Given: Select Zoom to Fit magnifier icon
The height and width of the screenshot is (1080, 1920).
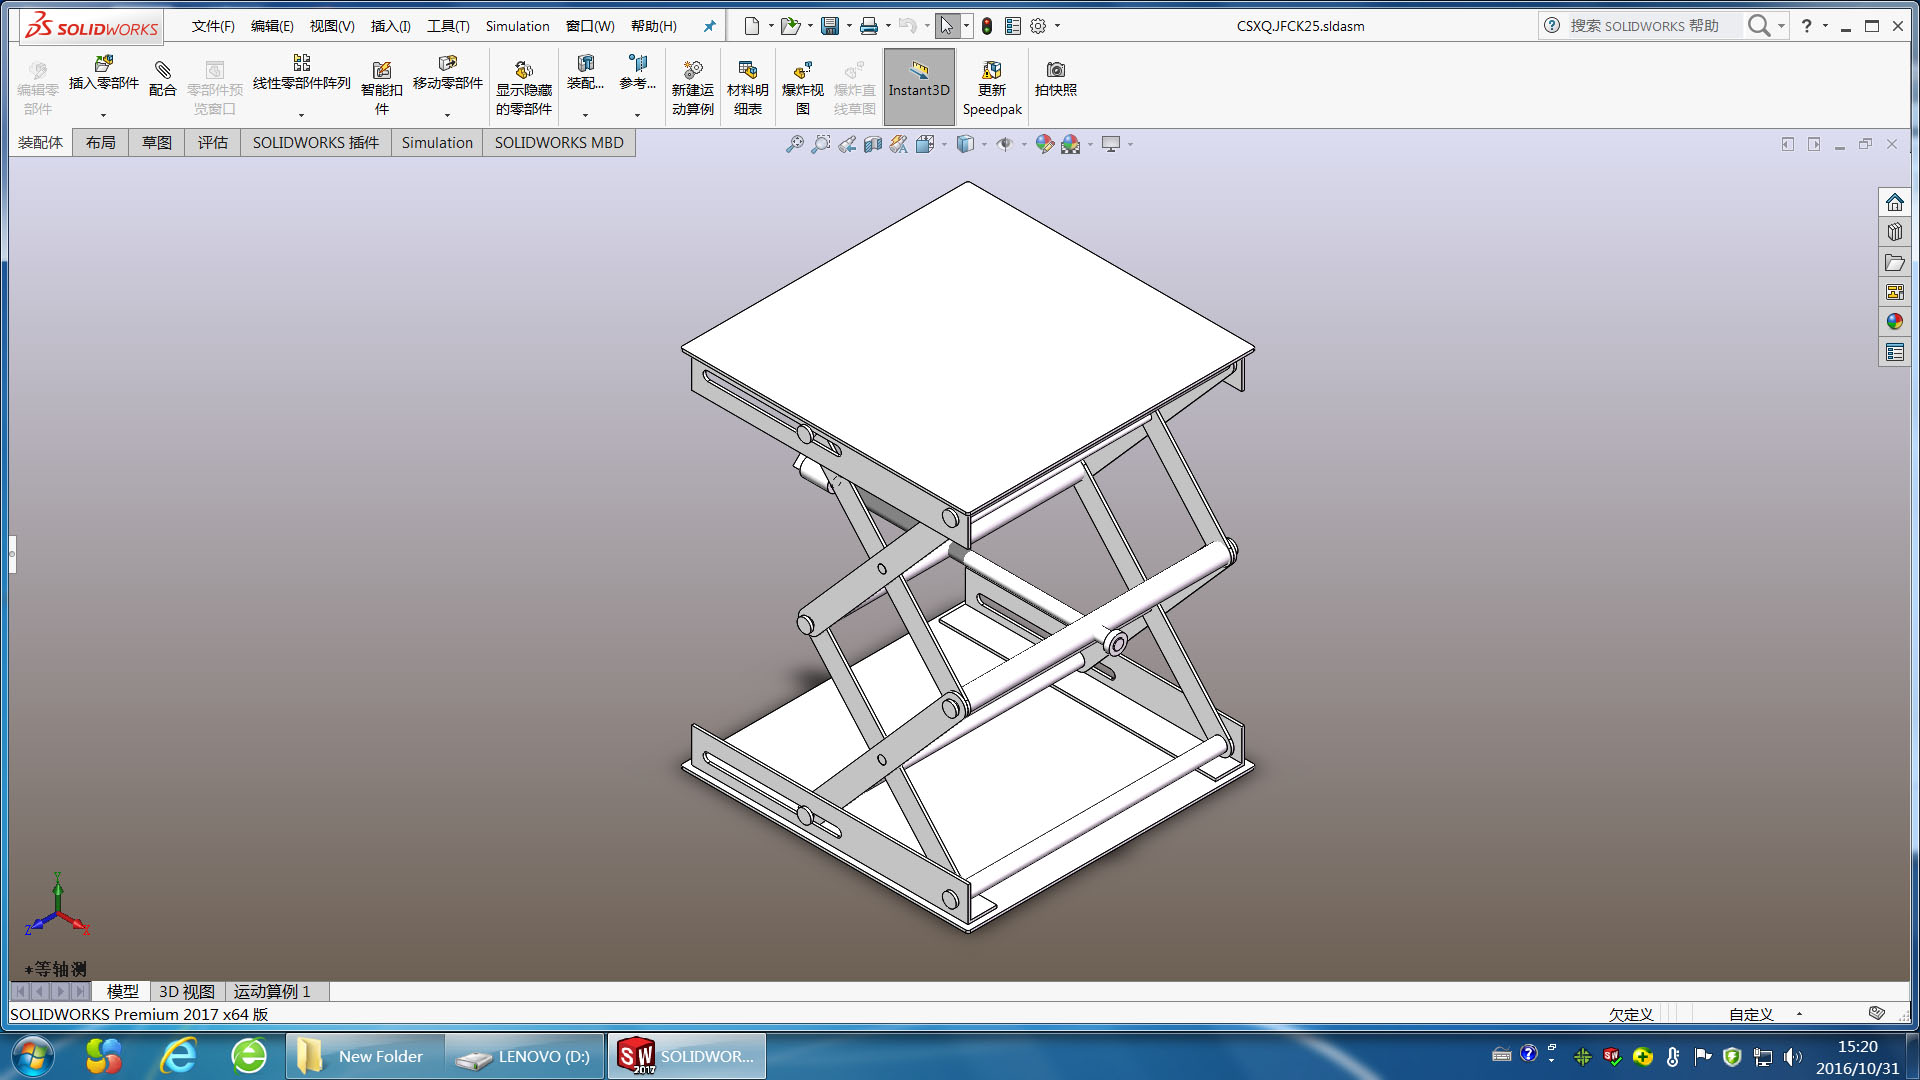Looking at the screenshot, I should (794, 144).
